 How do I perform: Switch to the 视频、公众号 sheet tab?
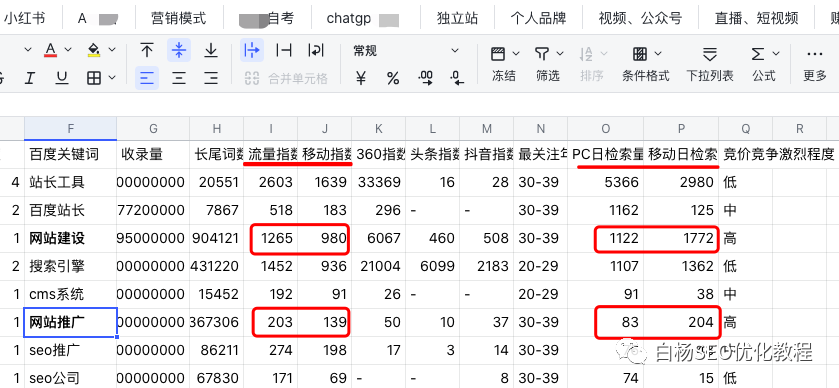pyautogui.click(x=640, y=18)
